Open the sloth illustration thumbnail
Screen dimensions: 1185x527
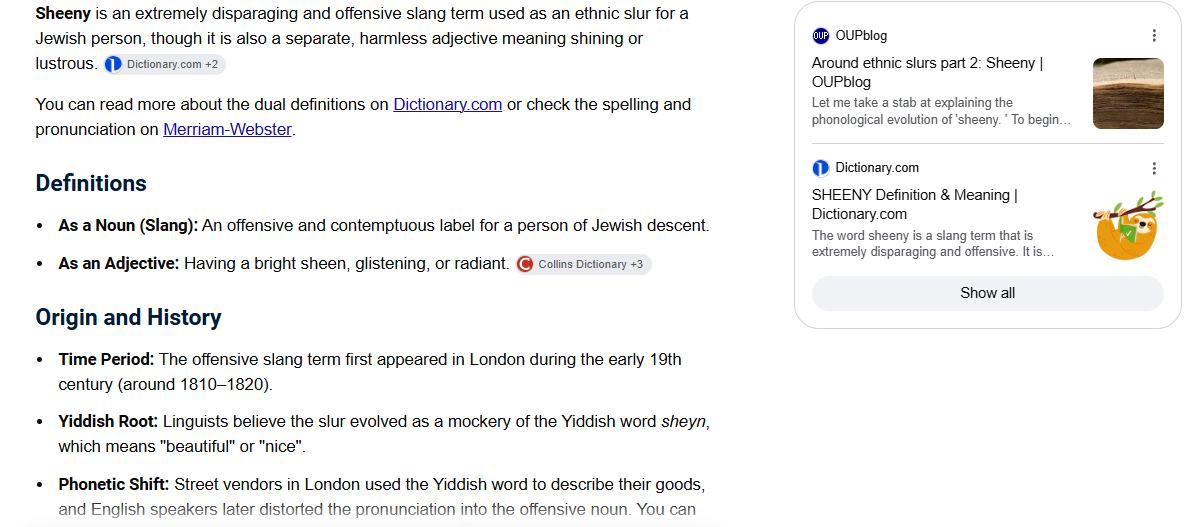[x=1128, y=225]
